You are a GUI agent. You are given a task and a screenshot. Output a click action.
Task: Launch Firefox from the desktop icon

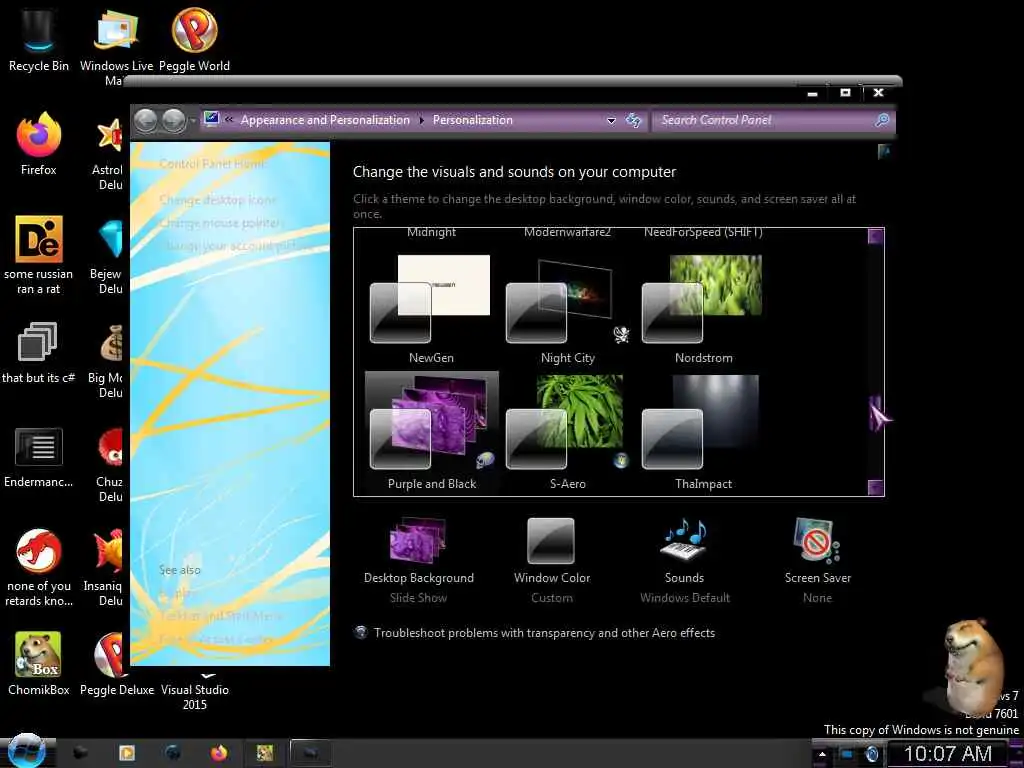39,144
